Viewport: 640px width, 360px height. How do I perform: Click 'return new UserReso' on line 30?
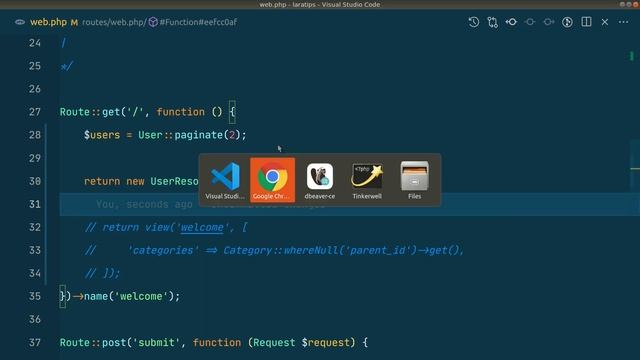[141, 181]
